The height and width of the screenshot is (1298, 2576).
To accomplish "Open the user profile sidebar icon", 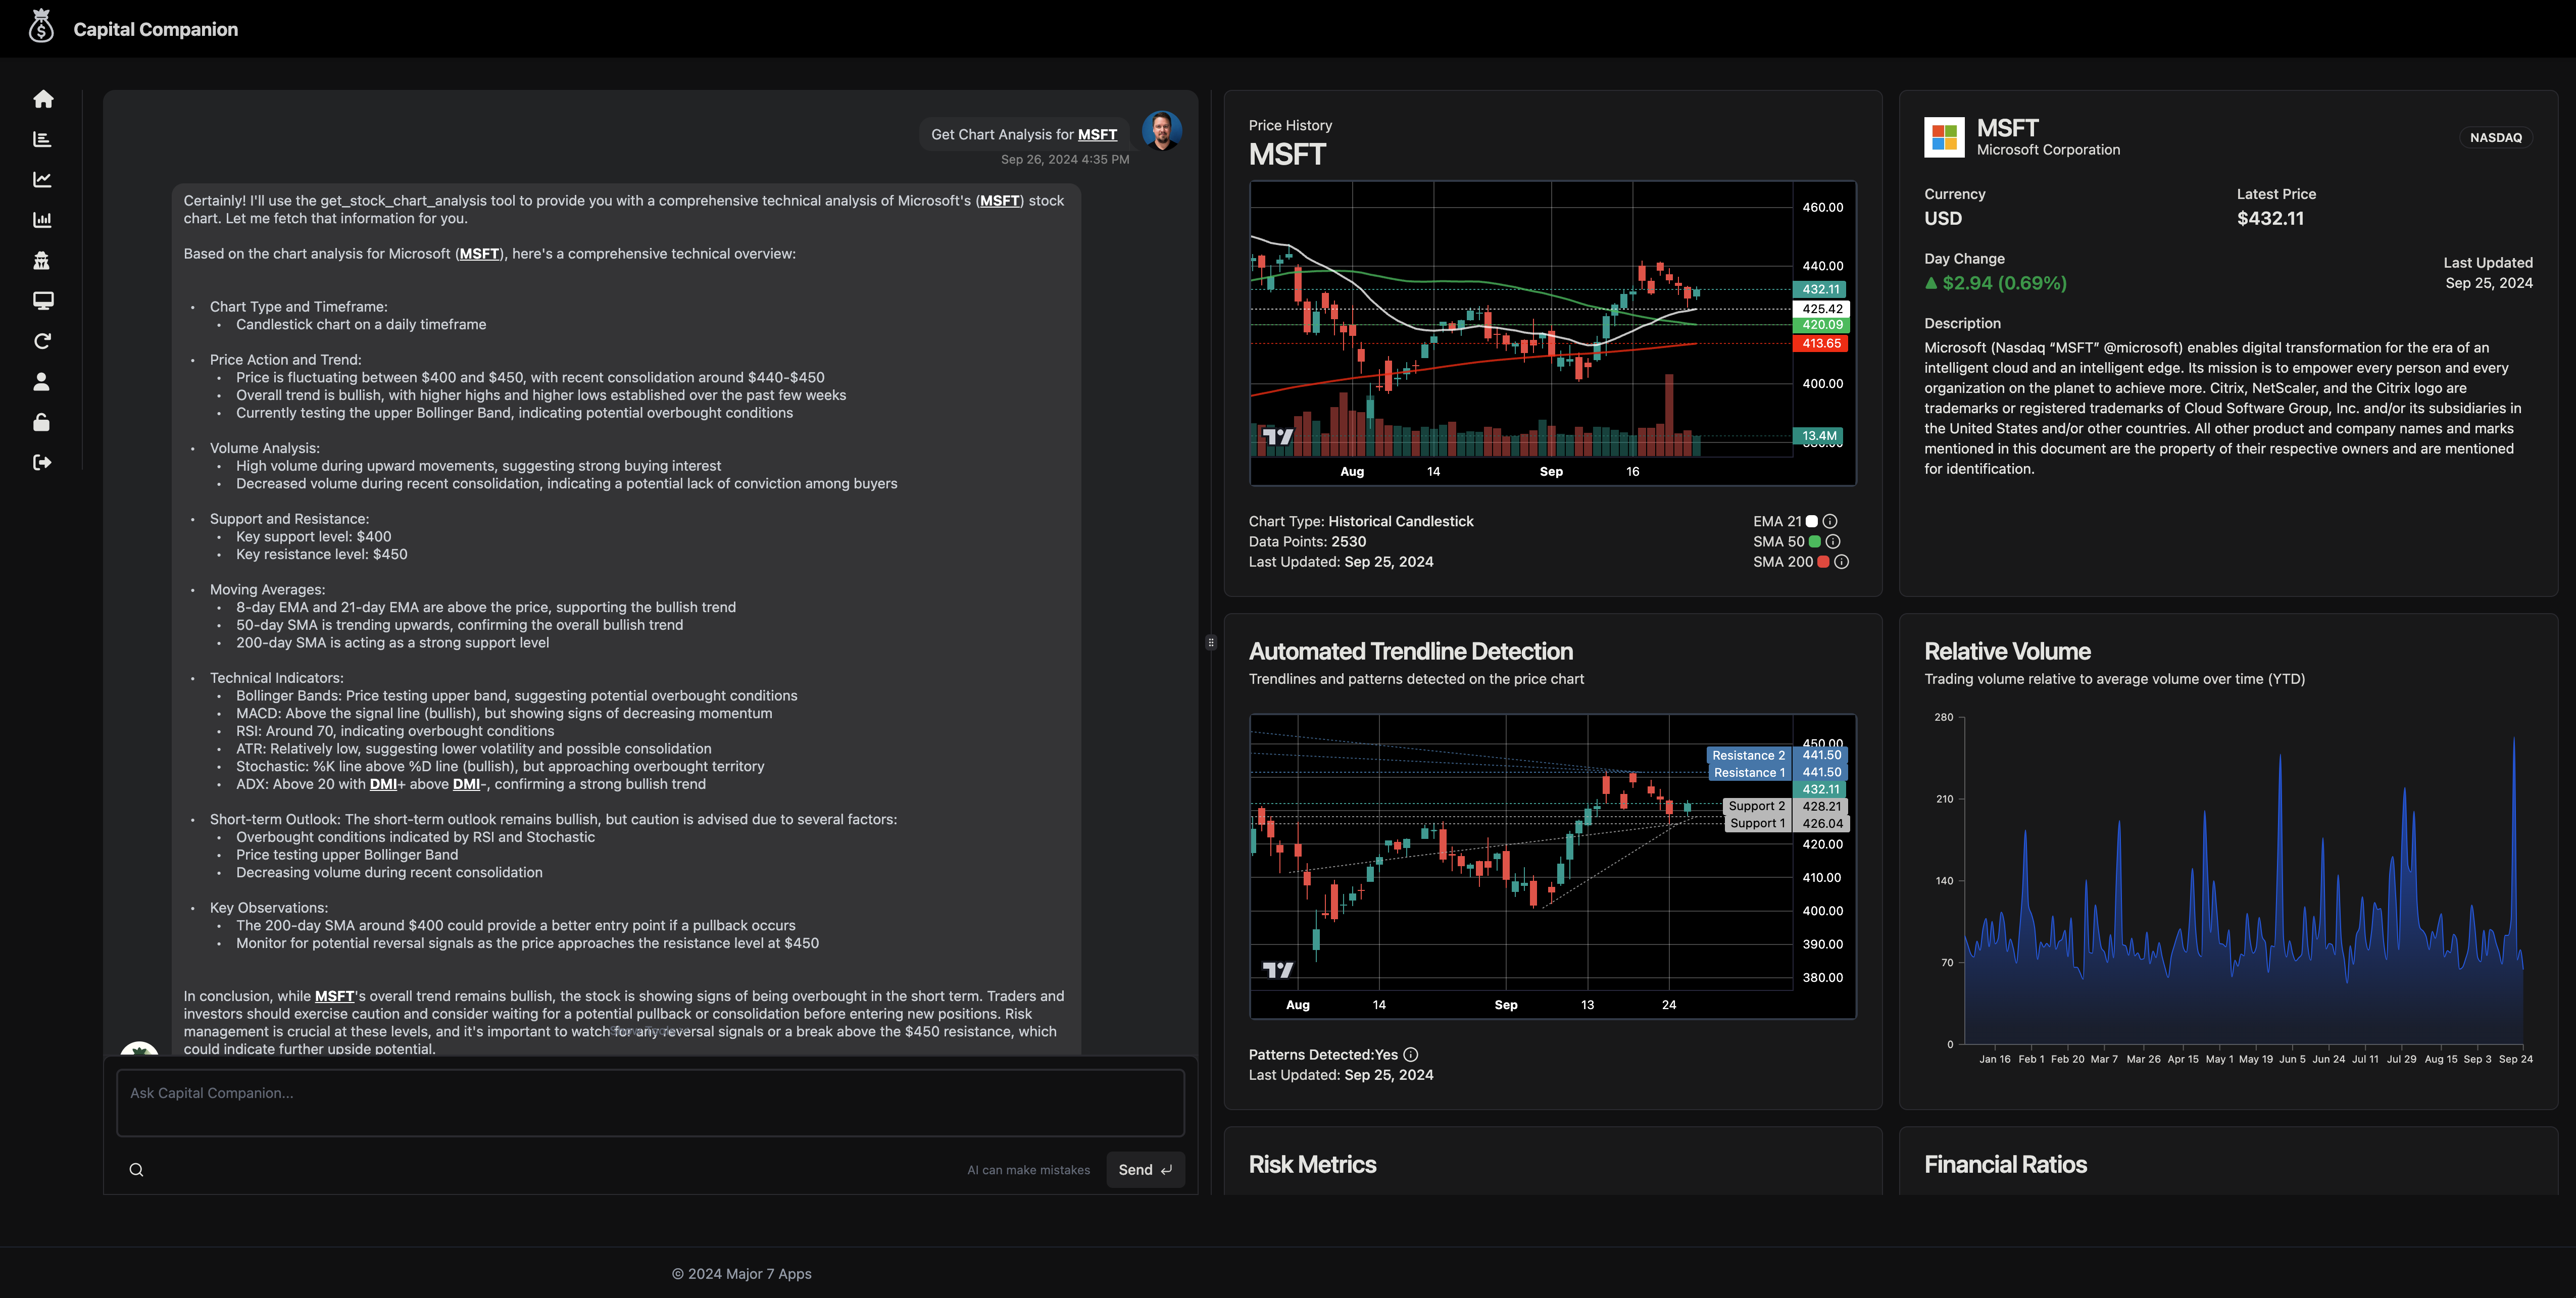I will click(42, 382).
